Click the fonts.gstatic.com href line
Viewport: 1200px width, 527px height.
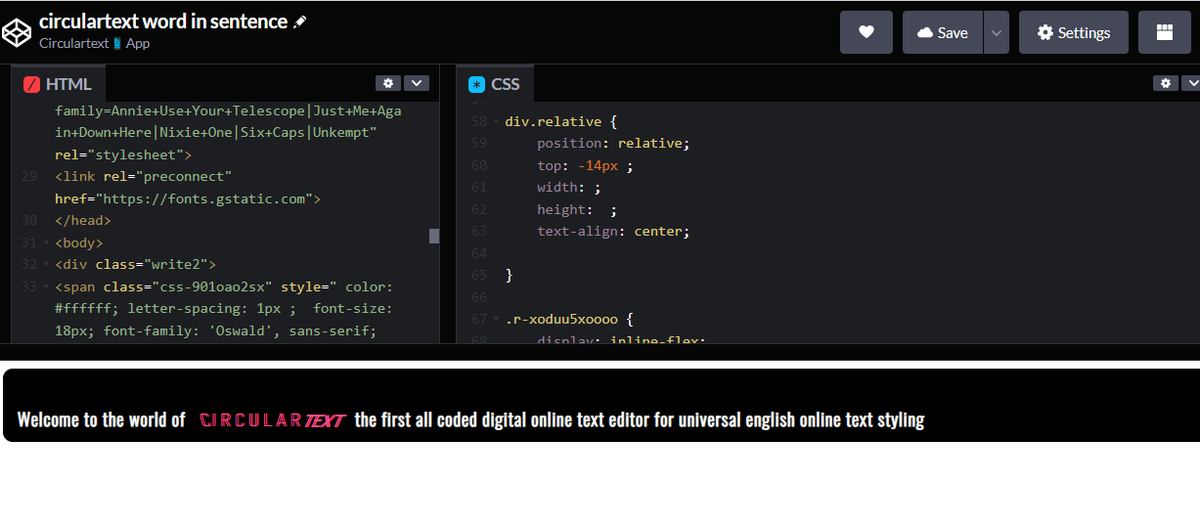pyautogui.click(x=187, y=199)
